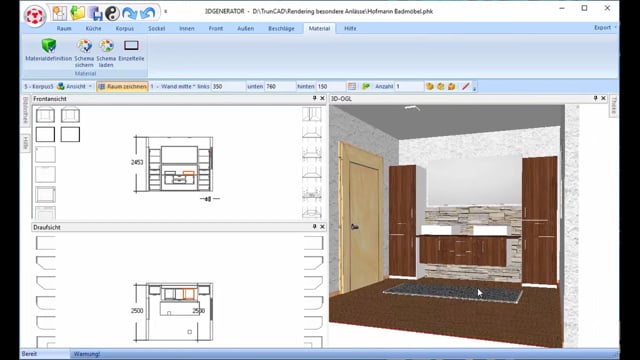The width and height of the screenshot is (640, 360).
Task: Click the links input field showing 350
Action: point(228,86)
